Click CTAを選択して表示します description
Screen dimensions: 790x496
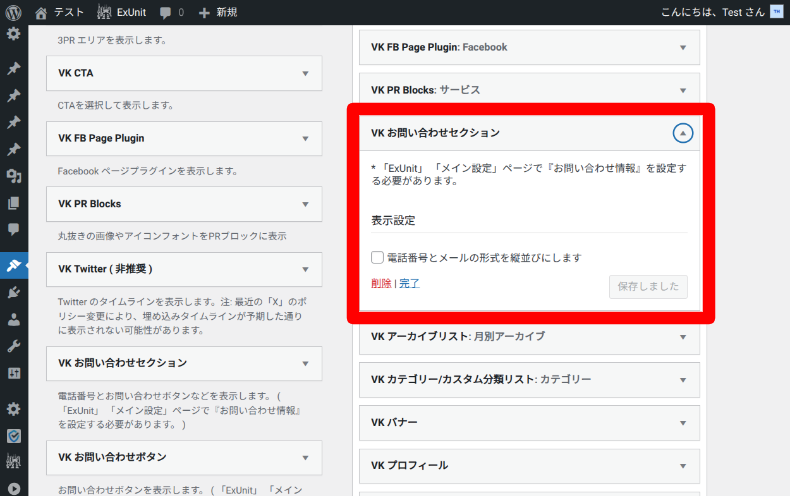click(x=115, y=105)
